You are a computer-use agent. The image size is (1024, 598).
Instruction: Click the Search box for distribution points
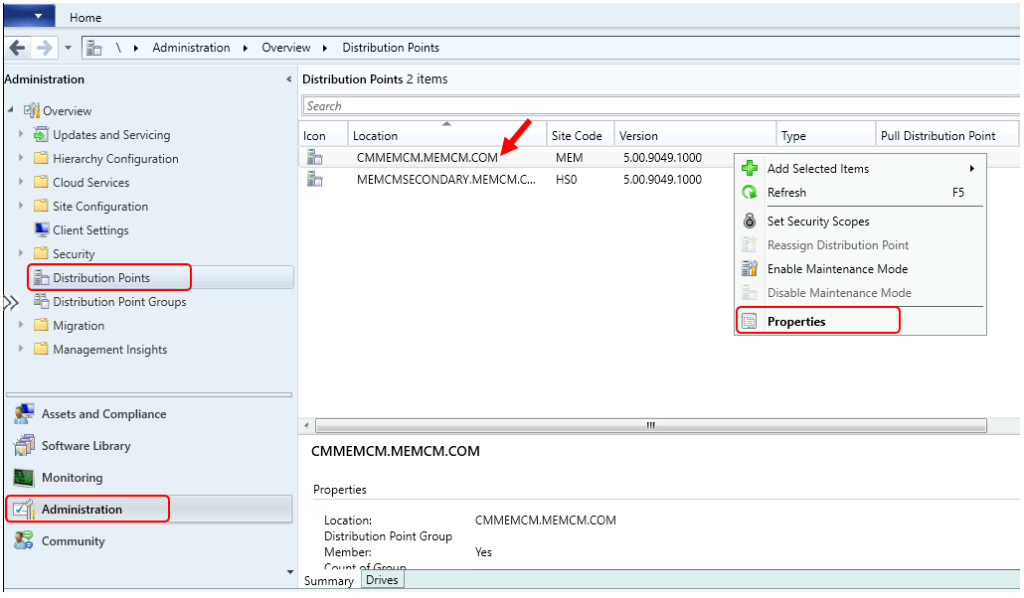pos(660,106)
